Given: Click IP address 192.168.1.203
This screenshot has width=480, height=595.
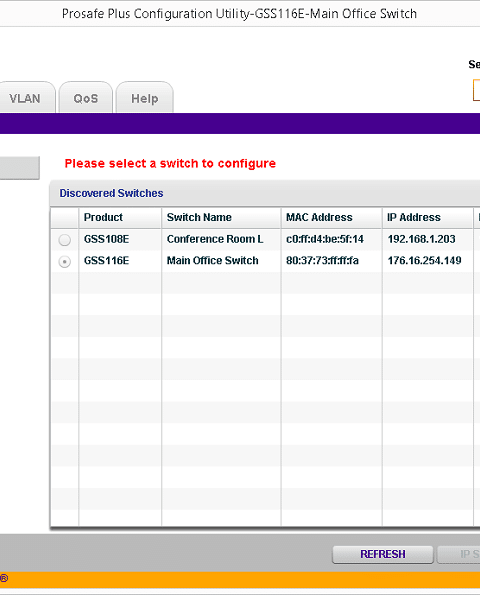Looking at the screenshot, I should tap(421, 239).
